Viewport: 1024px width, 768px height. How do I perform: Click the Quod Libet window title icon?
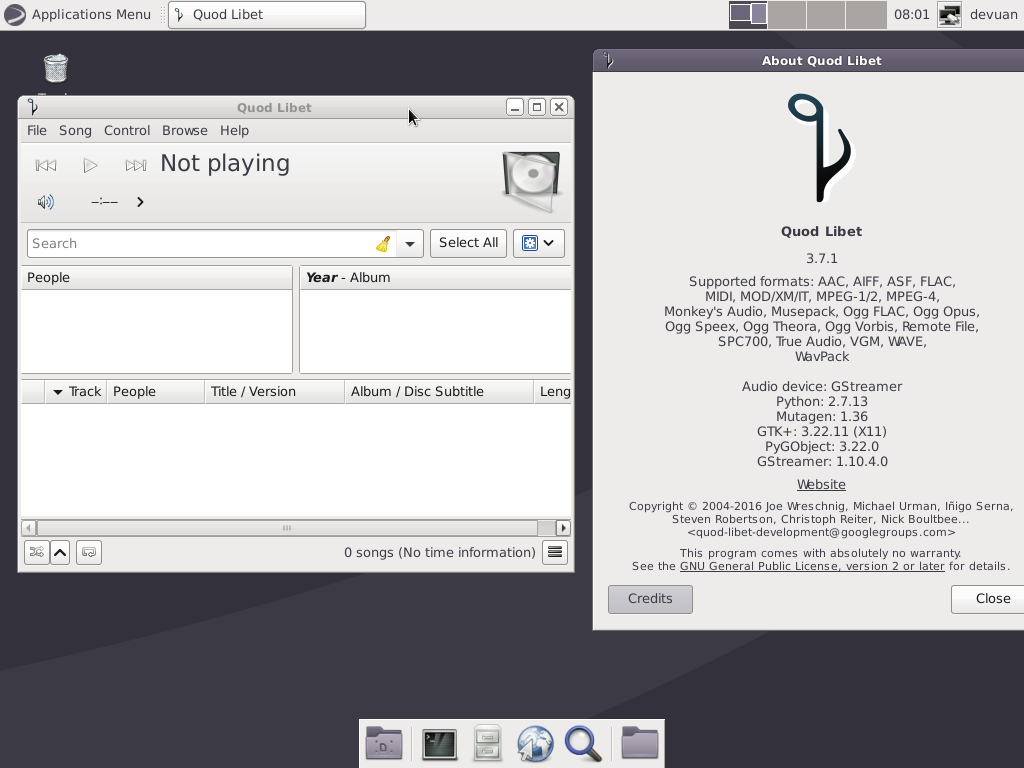point(33,107)
